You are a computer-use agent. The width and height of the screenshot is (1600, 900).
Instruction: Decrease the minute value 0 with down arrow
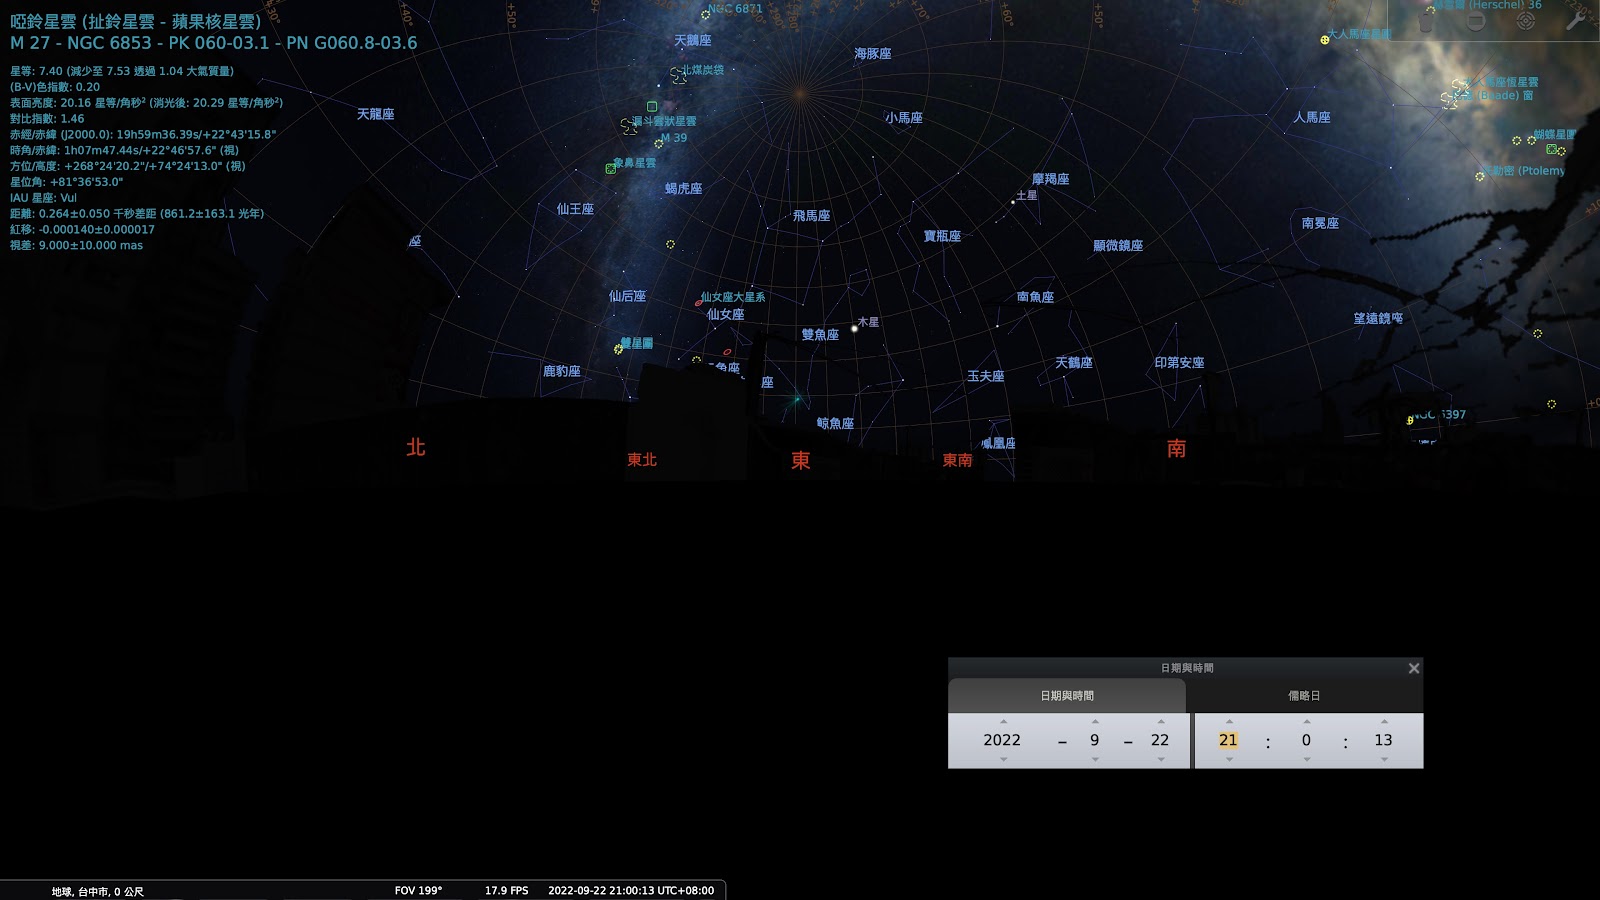coord(1306,759)
